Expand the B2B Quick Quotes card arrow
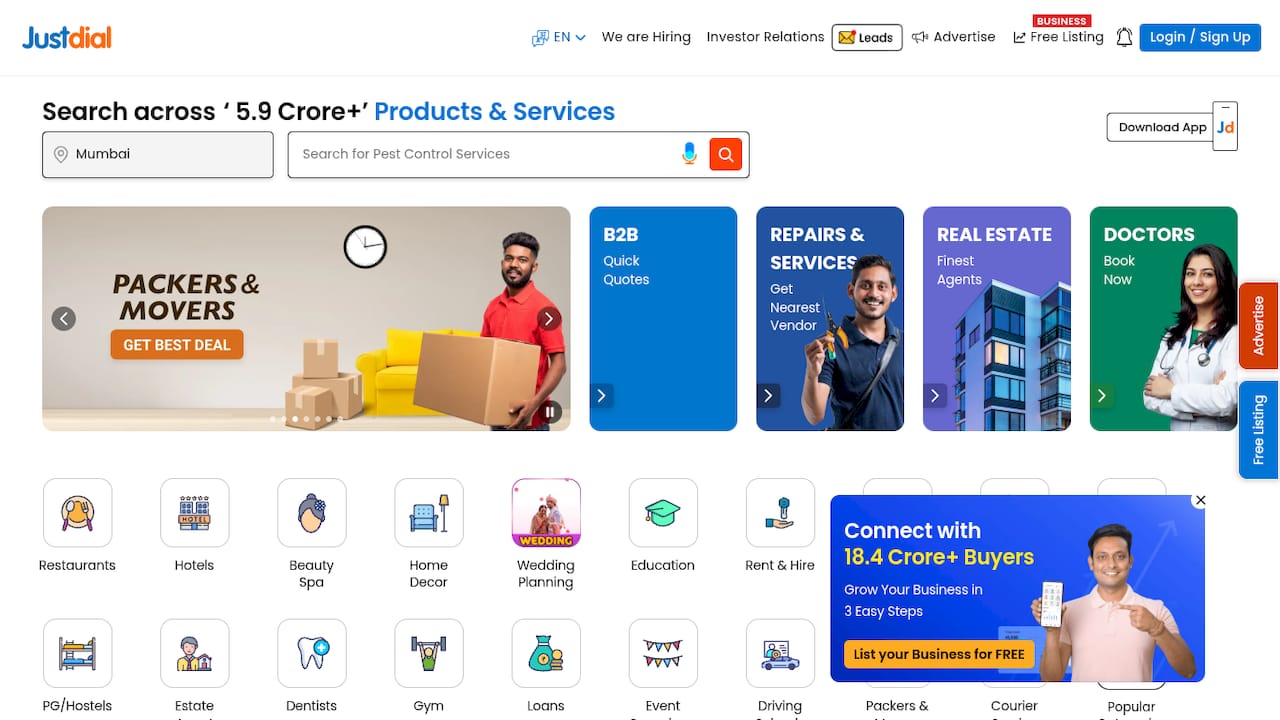Viewport: 1280px width, 720px height. pyautogui.click(x=601, y=396)
